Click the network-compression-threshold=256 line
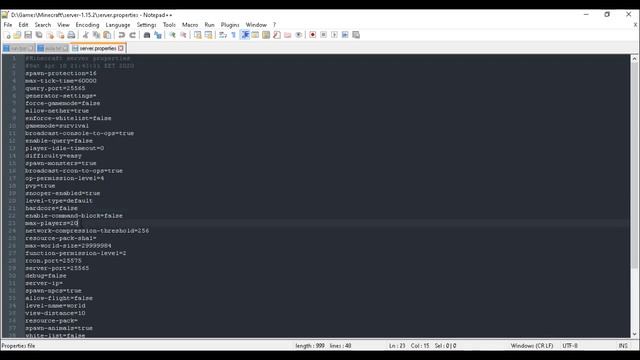 tap(87, 231)
